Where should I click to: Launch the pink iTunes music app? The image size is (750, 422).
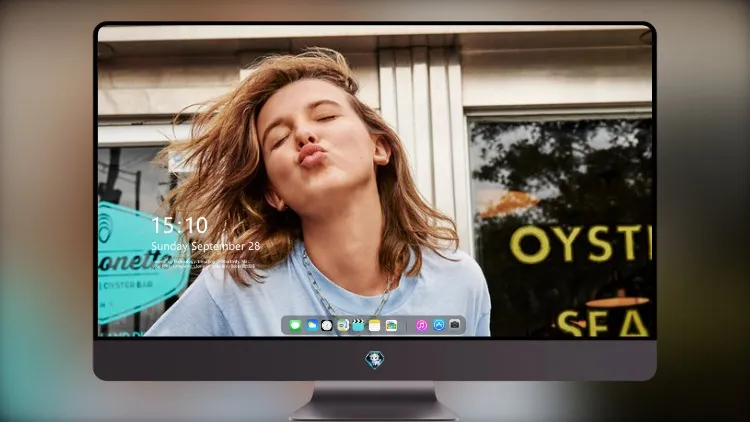tap(421, 325)
